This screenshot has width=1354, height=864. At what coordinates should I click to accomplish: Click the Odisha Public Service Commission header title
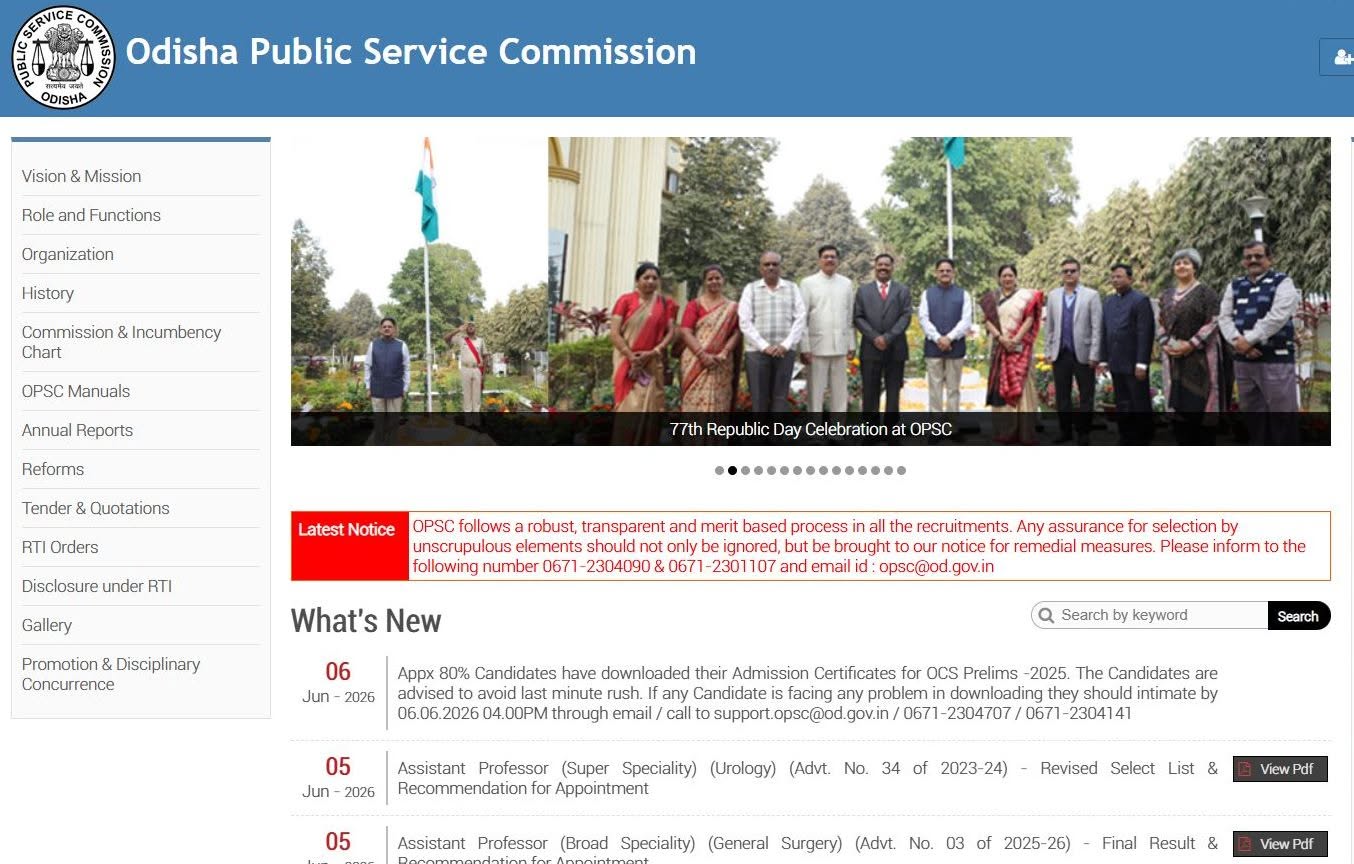coord(411,52)
